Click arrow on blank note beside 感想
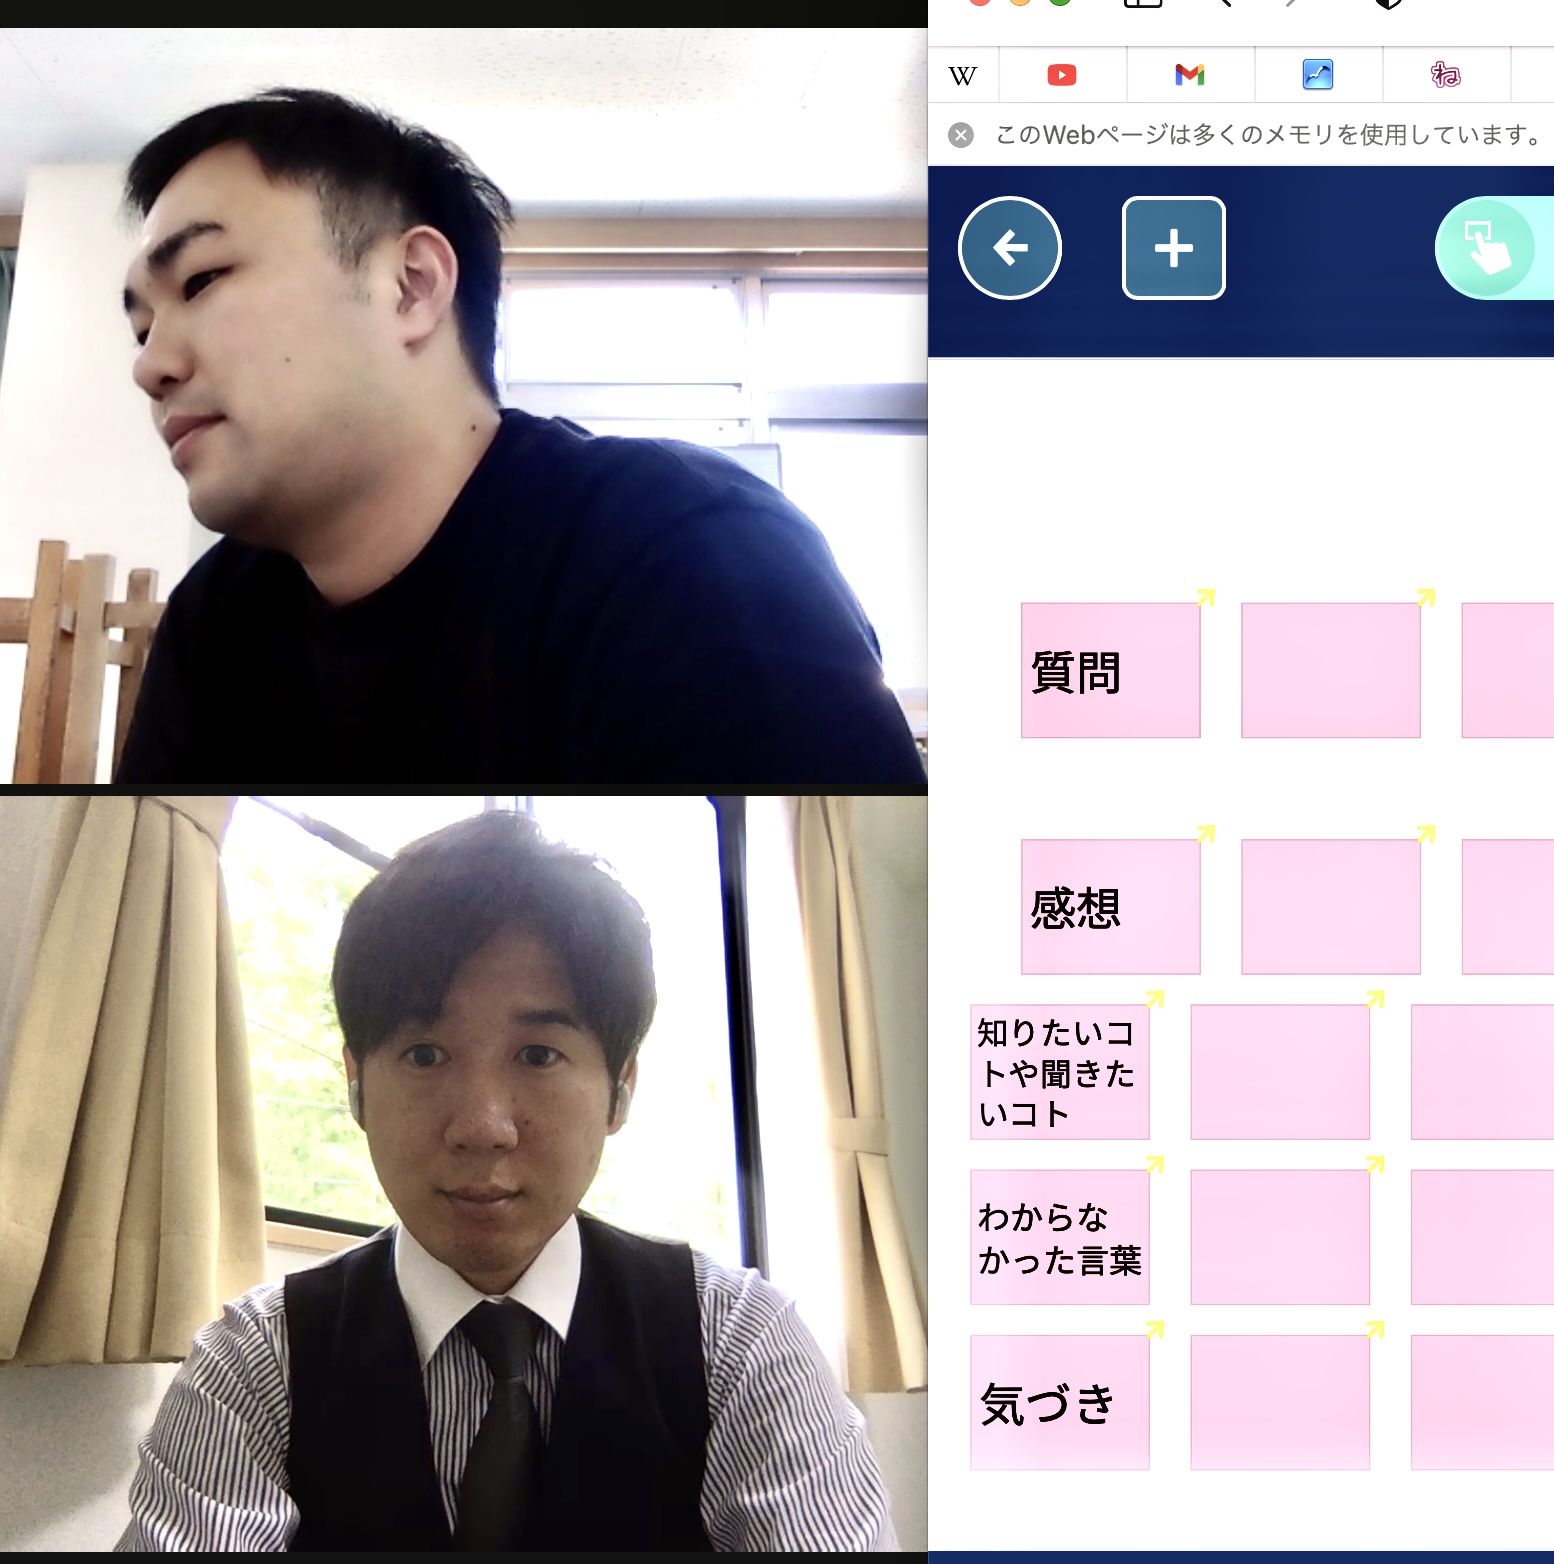 pos(1426,833)
